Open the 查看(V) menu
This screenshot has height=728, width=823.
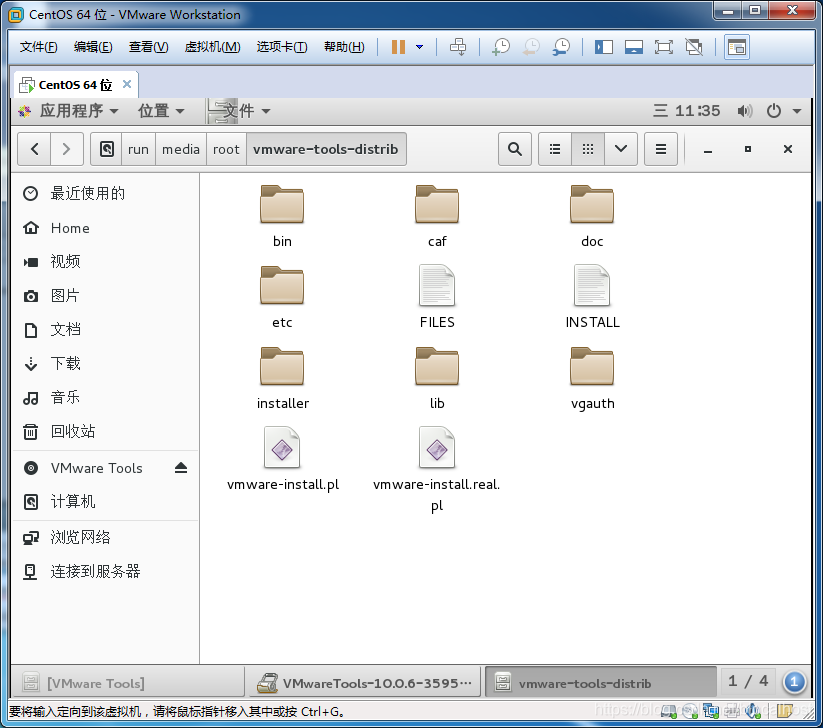pyautogui.click(x=149, y=47)
